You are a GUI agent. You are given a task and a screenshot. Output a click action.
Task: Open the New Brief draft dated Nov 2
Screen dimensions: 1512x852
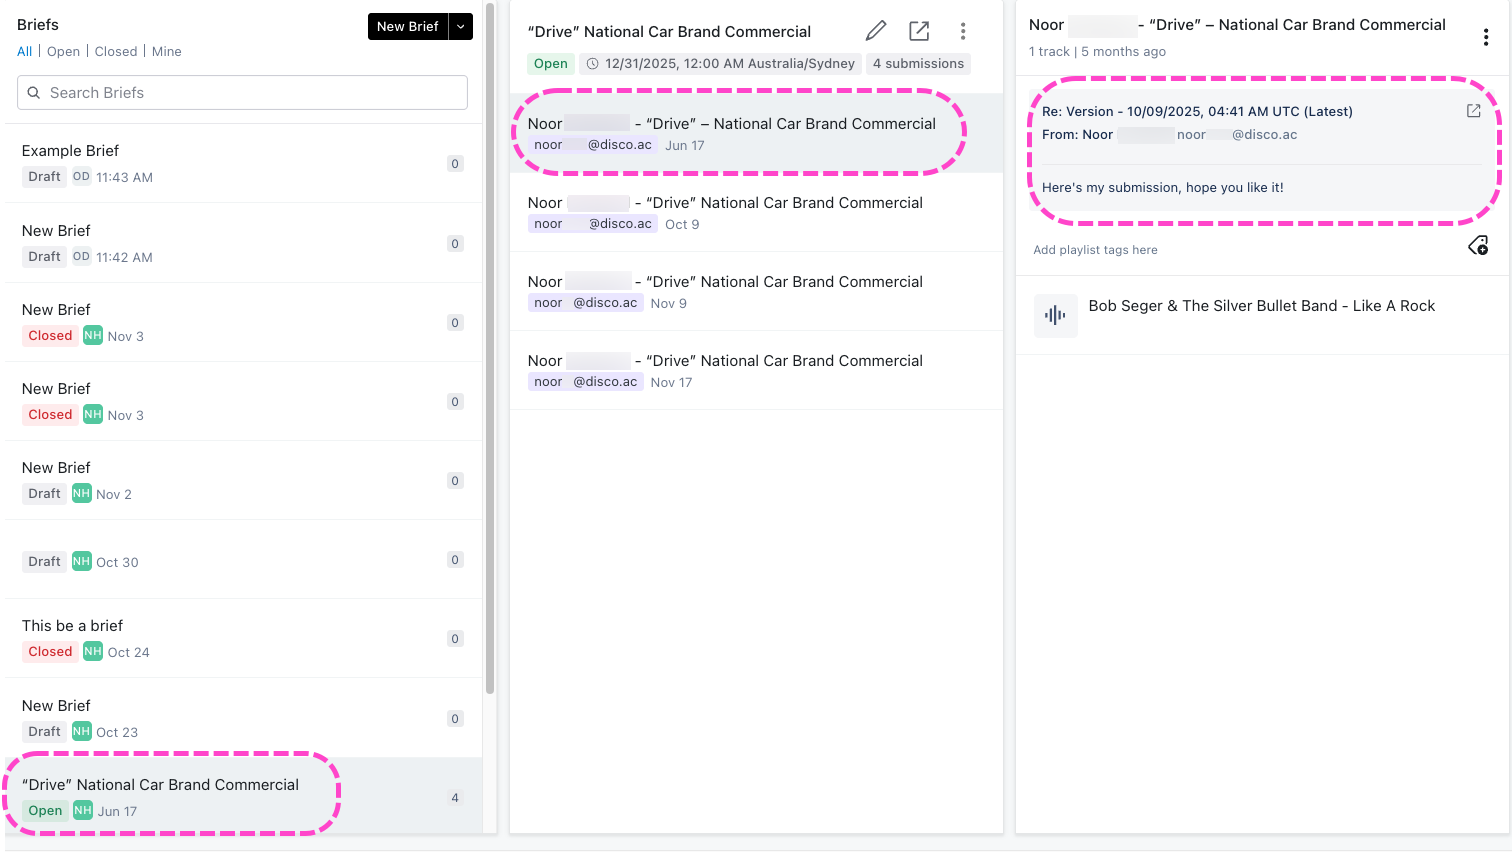(x=243, y=480)
